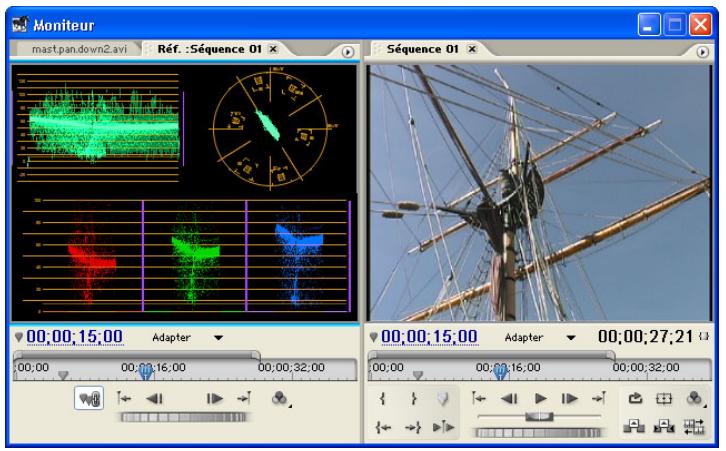This screenshot has width=726, height=451.
Task: Click the jog disk in Reference monitor
Action: click(x=184, y=417)
